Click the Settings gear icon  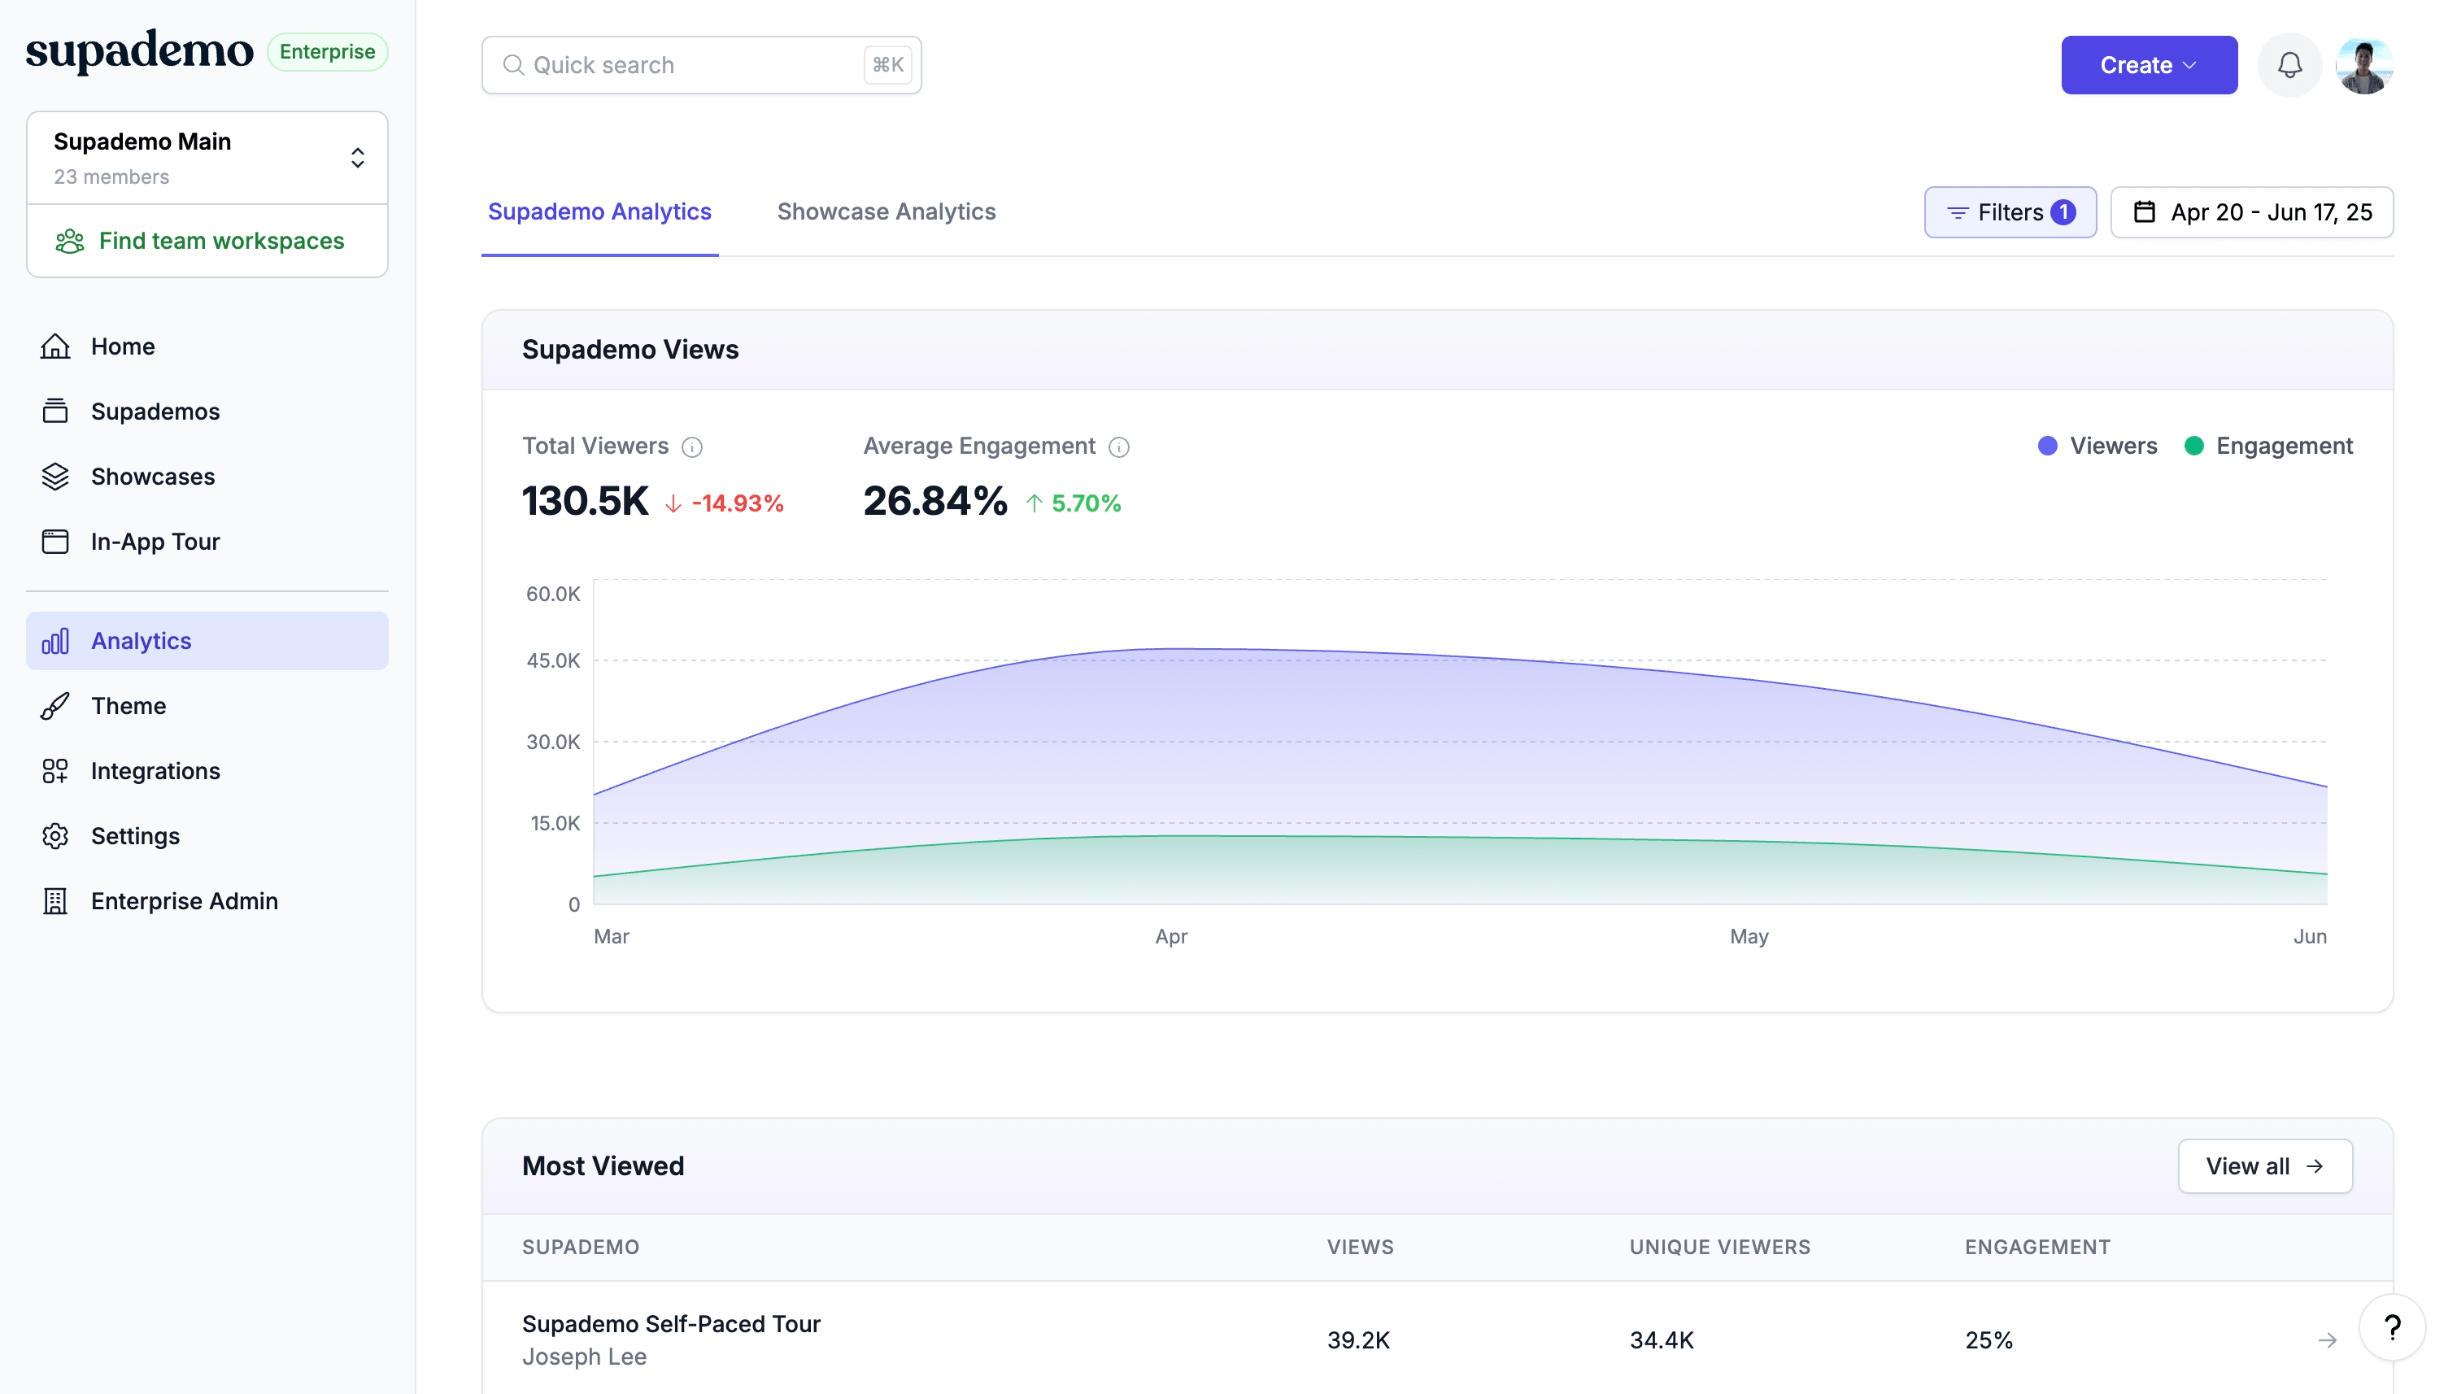(x=55, y=836)
